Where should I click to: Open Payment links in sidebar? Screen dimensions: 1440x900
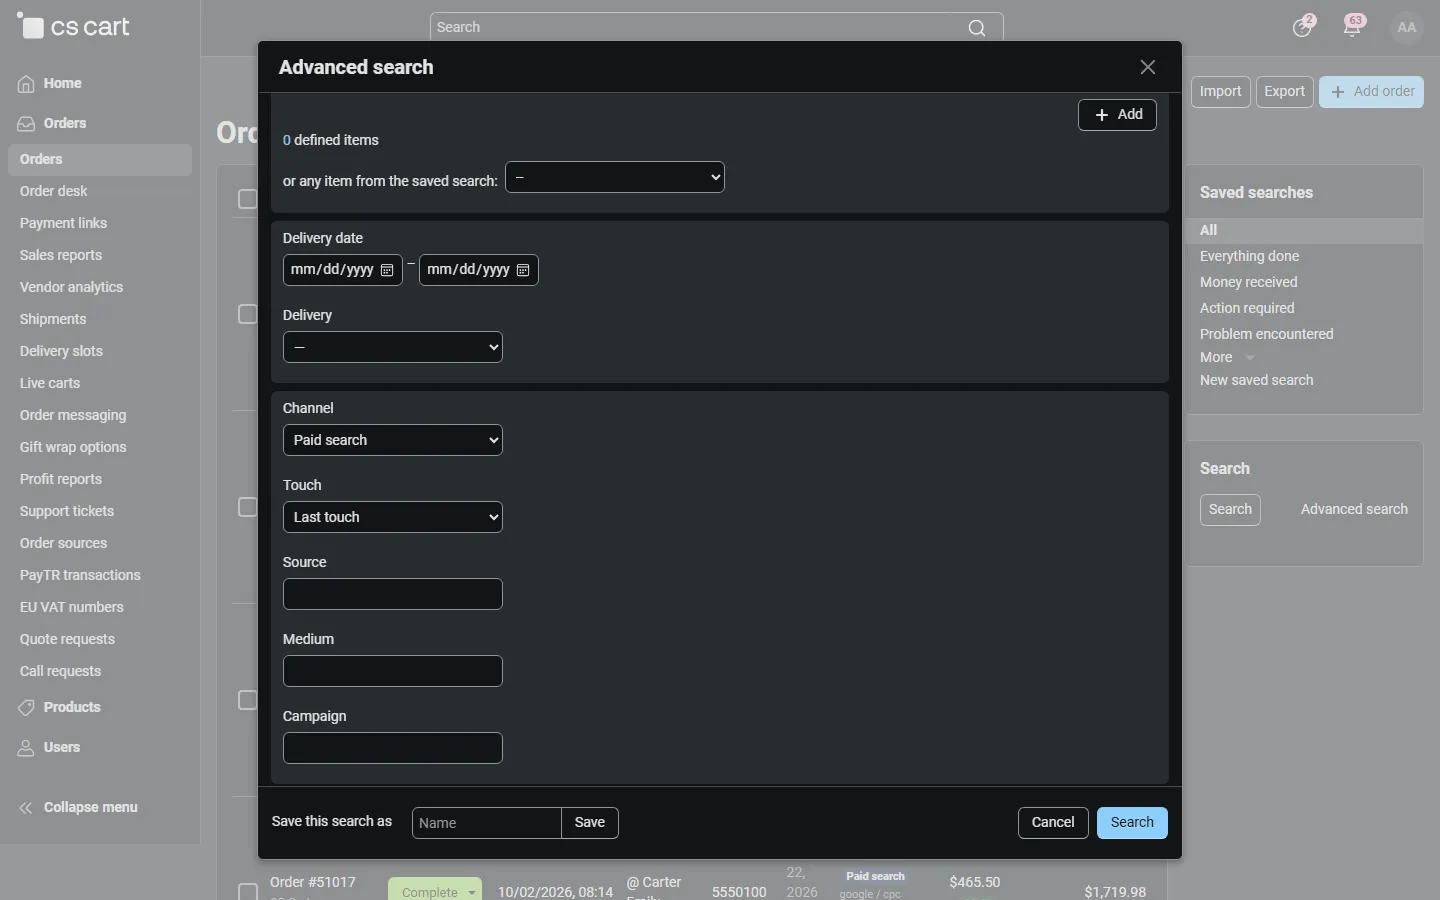63,223
